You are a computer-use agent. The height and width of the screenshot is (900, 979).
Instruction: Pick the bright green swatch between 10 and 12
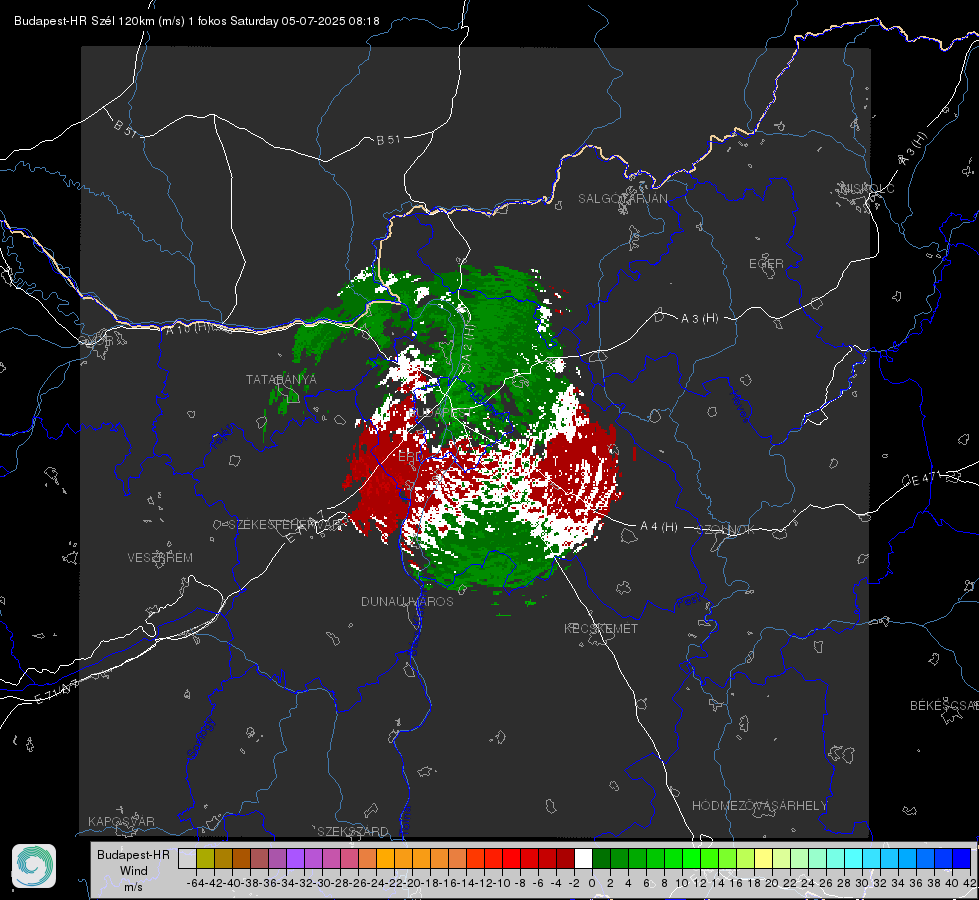pyautogui.click(x=691, y=859)
